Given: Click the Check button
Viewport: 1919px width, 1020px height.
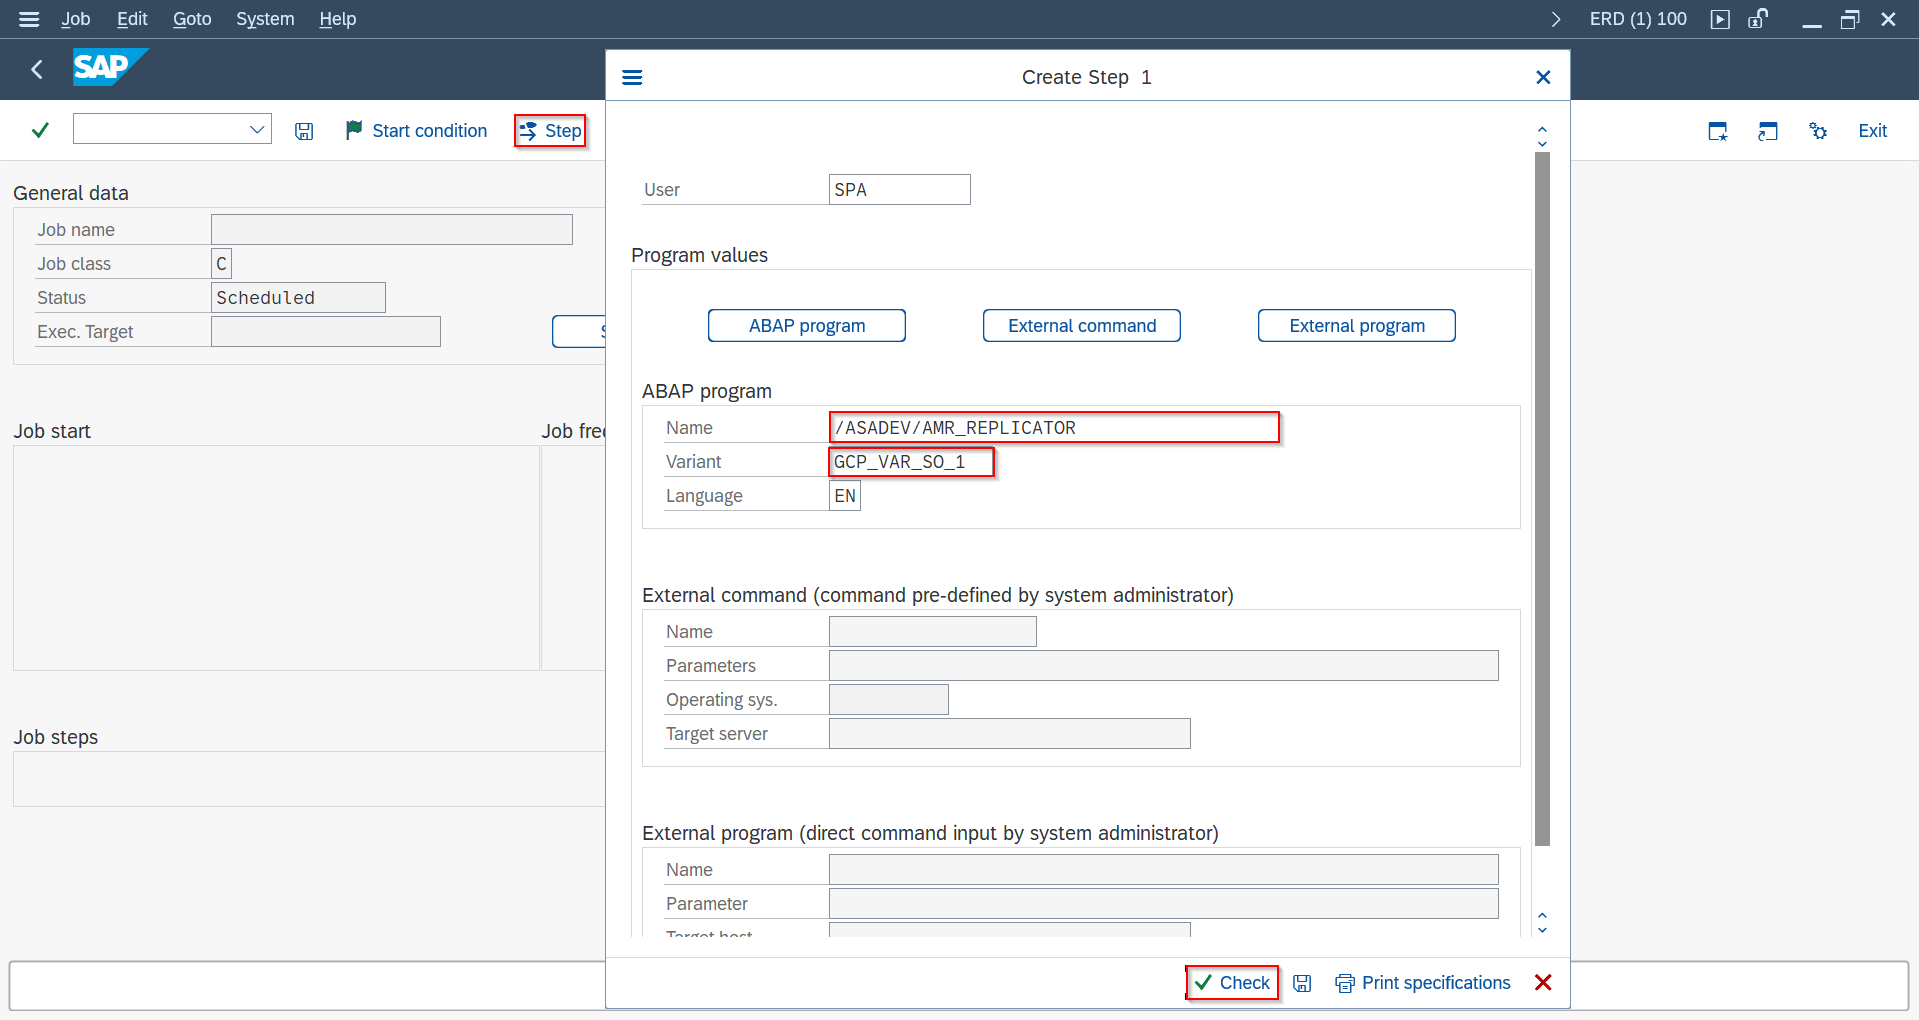Looking at the screenshot, I should pyautogui.click(x=1232, y=983).
